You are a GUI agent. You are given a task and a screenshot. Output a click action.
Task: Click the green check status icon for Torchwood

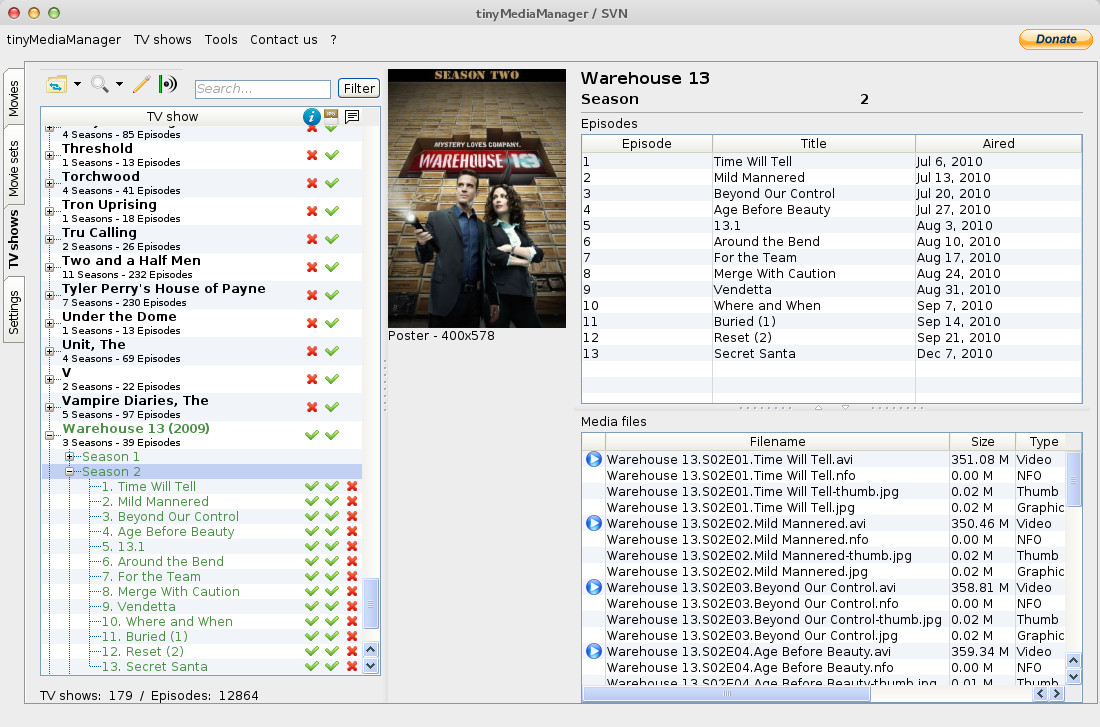tap(333, 183)
